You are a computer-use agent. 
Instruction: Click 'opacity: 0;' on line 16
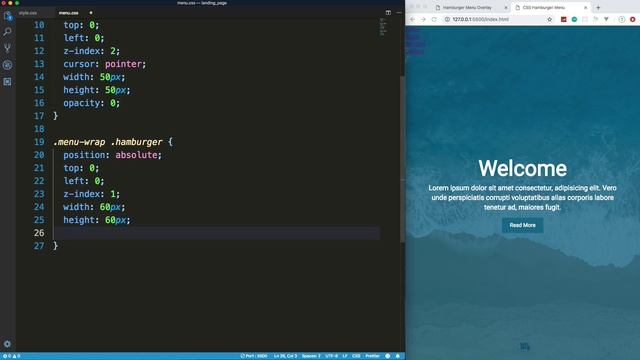91,103
